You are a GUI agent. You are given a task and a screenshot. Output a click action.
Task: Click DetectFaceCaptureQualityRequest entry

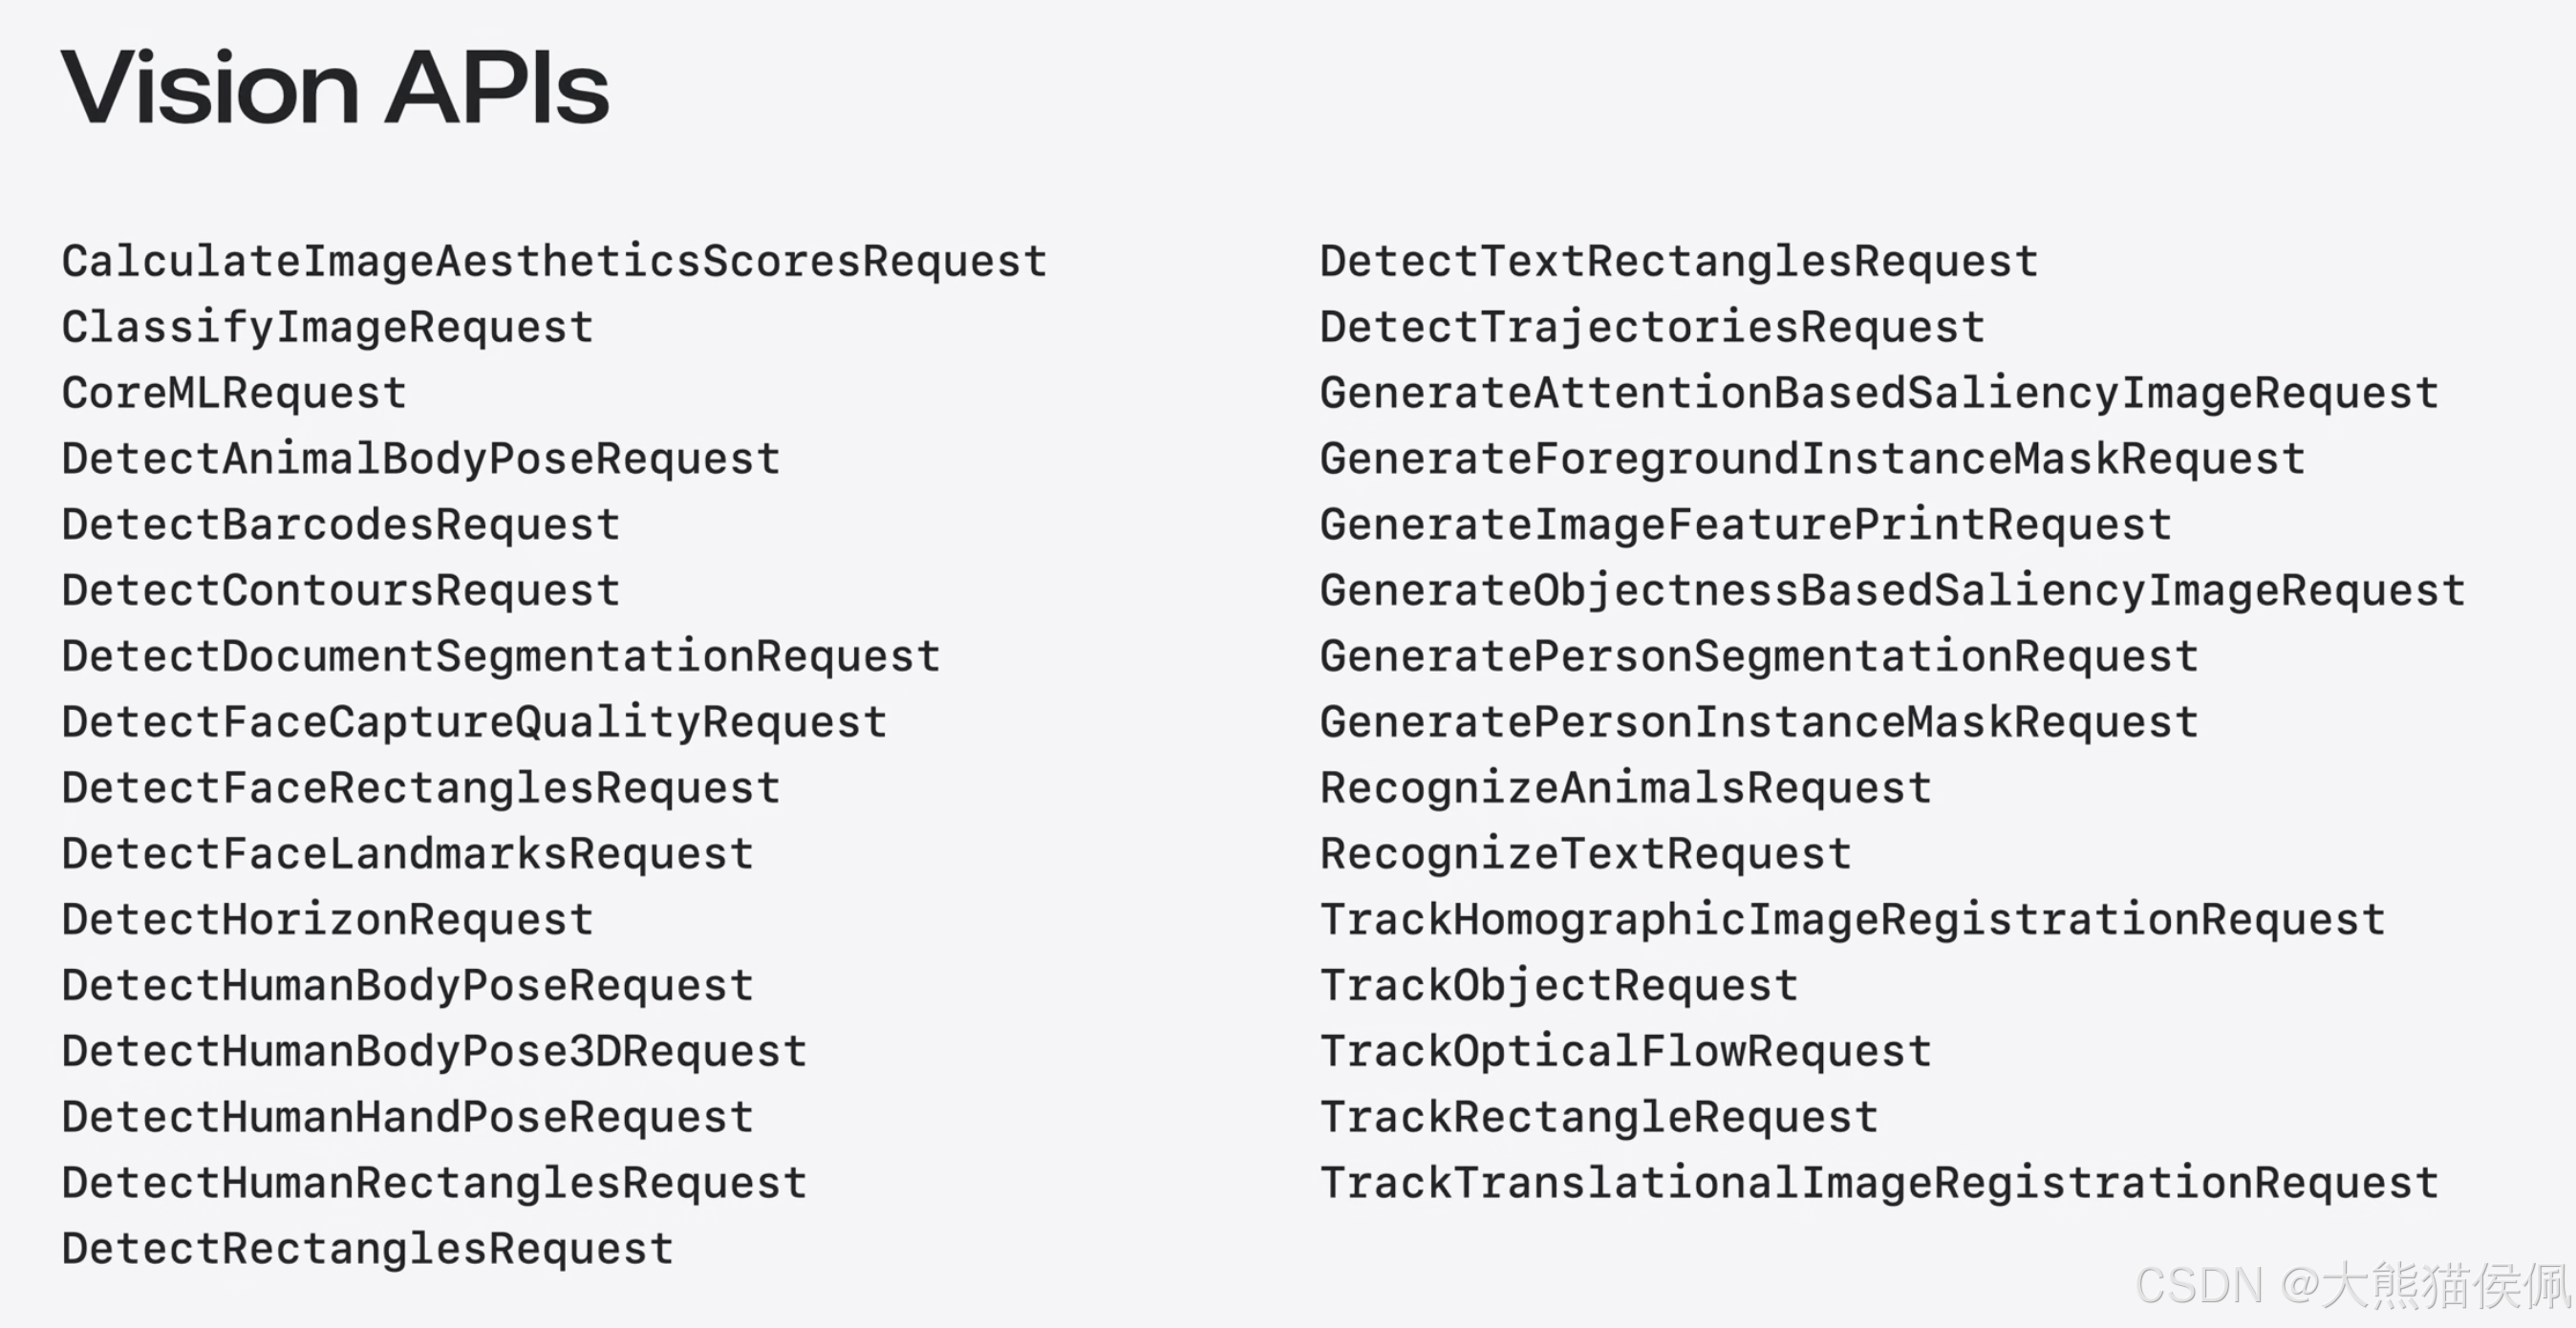pyautogui.click(x=474, y=724)
